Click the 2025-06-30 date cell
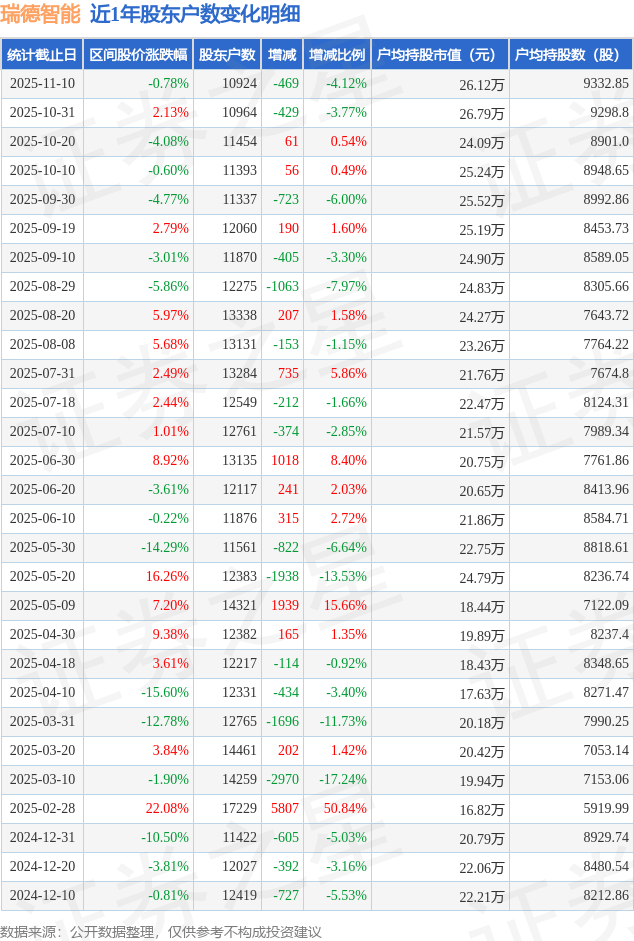This screenshot has width=634, height=941. [42, 461]
